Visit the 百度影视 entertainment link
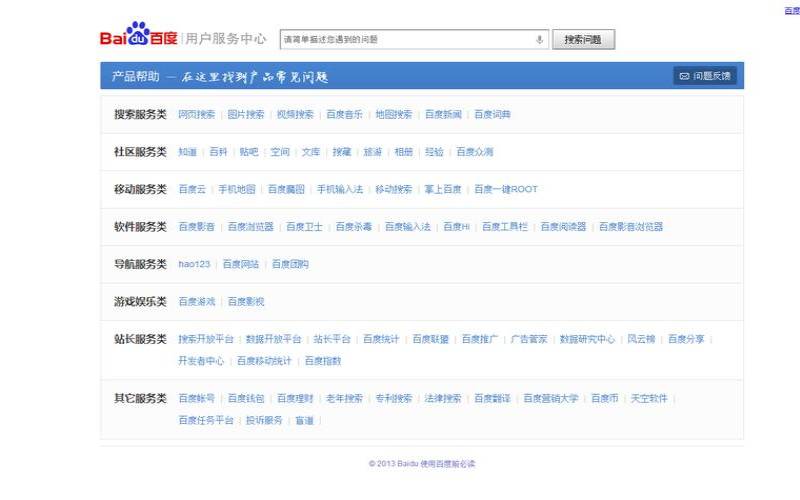 (246, 302)
